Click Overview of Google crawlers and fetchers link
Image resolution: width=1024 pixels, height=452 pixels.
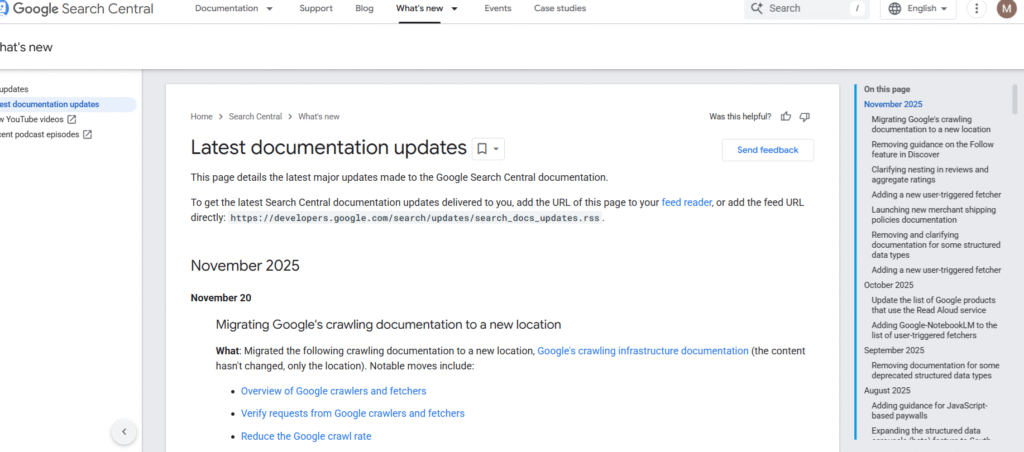click(333, 391)
